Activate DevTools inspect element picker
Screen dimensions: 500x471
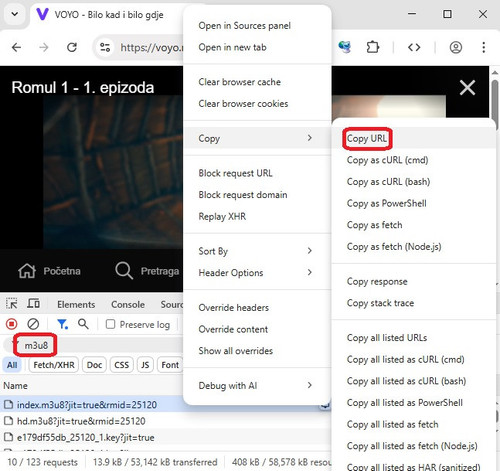pyautogui.click(x=12, y=304)
